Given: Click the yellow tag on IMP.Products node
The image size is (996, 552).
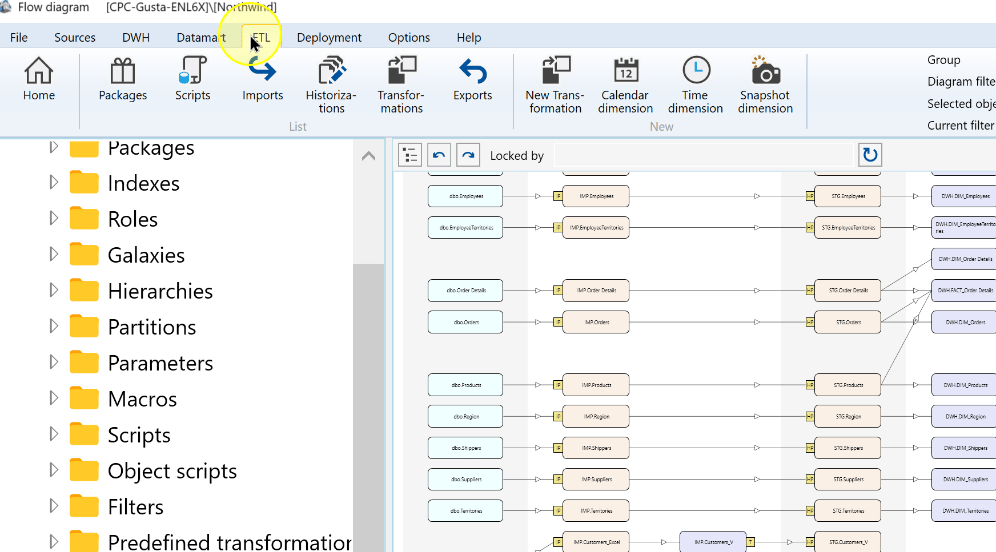Looking at the screenshot, I should [558, 385].
